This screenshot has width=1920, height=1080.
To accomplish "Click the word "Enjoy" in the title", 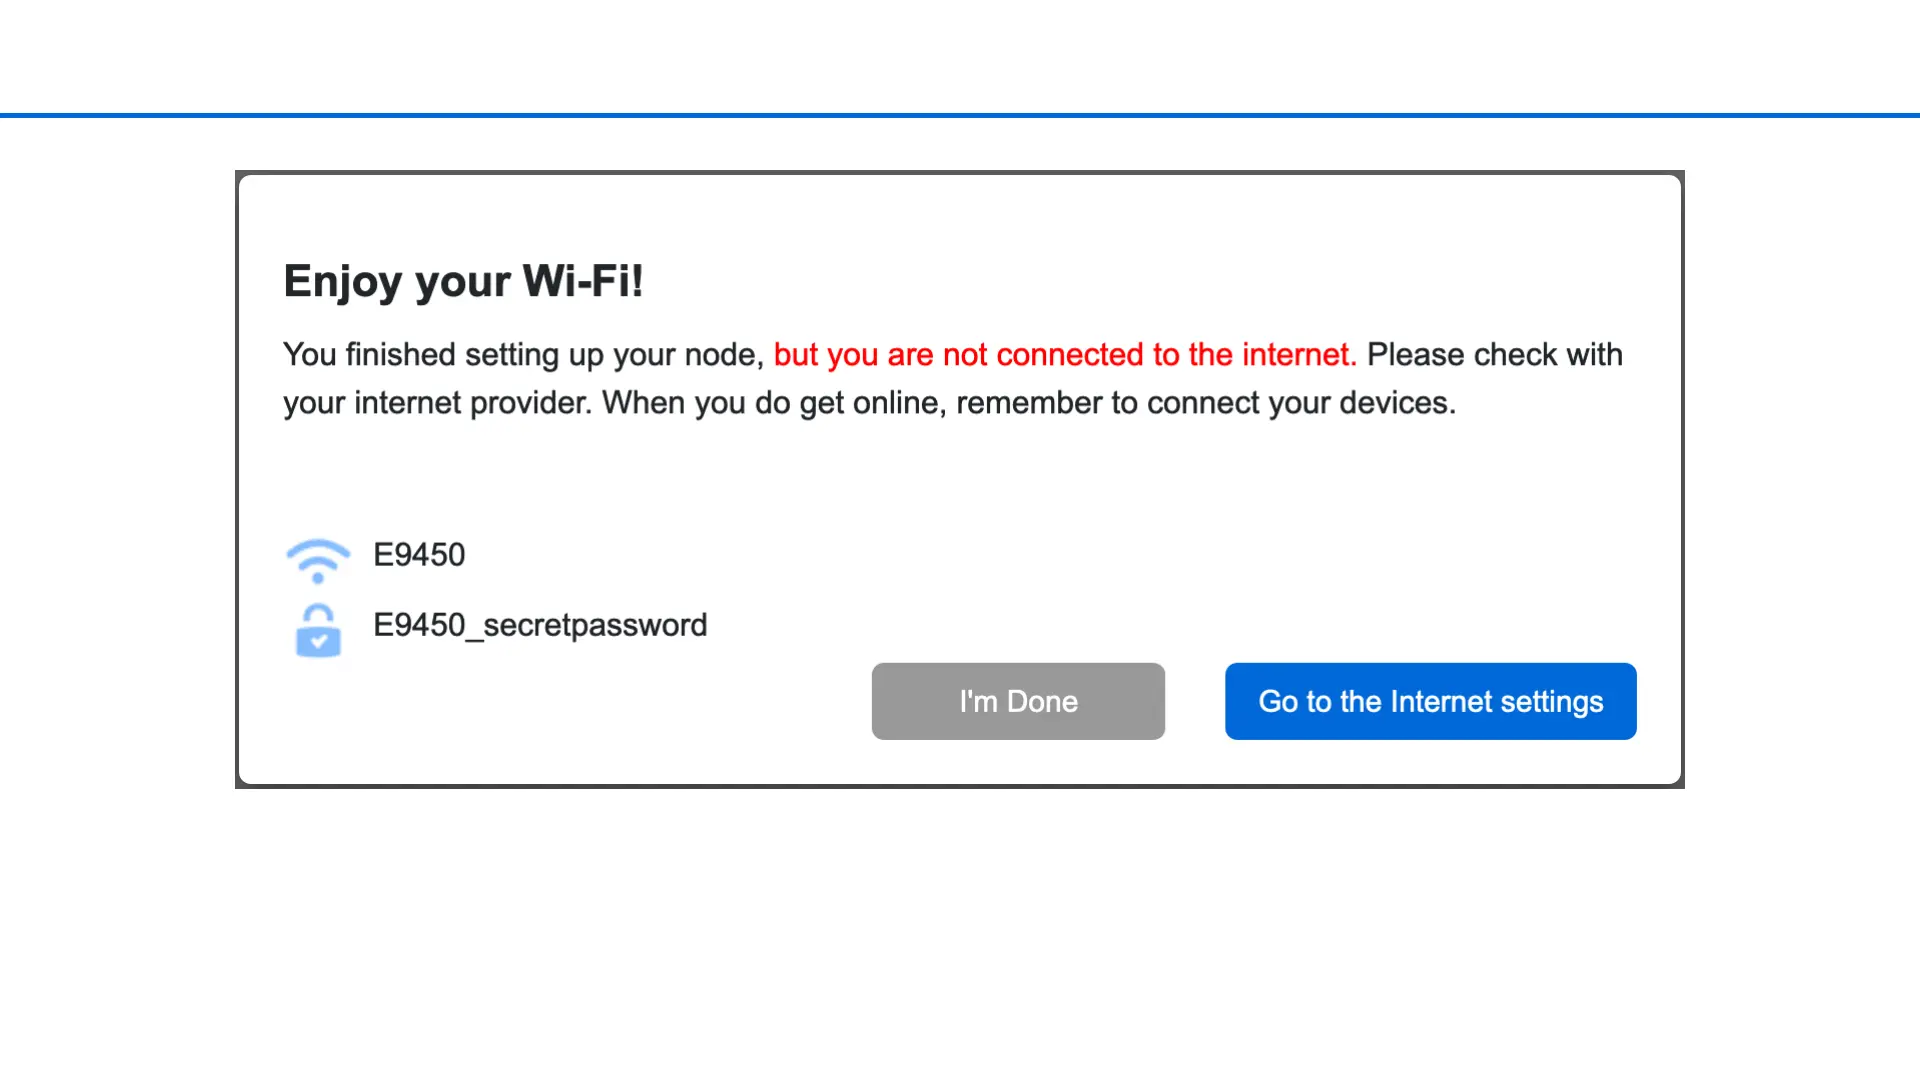I will coord(343,281).
